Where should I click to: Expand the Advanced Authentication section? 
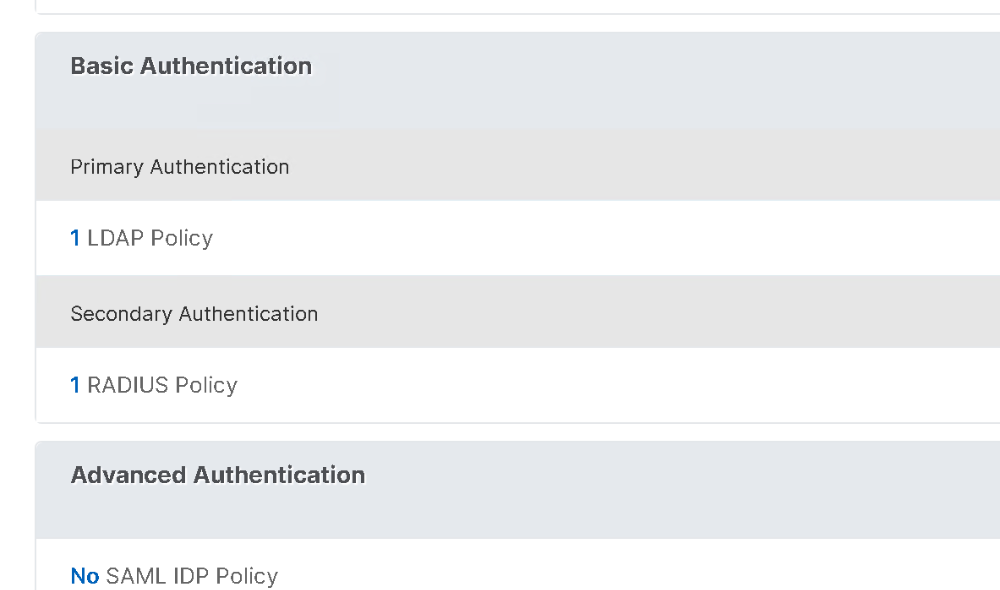tap(217, 475)
